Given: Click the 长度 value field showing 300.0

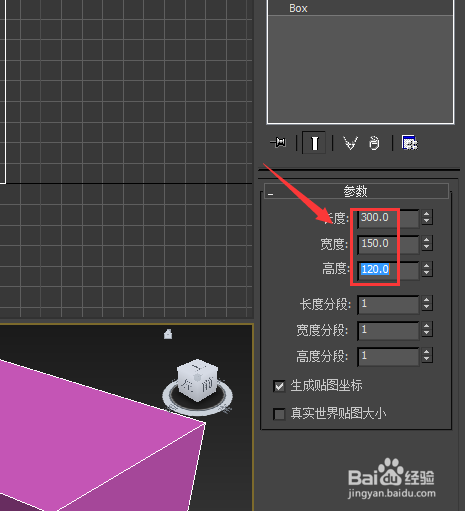Looking at the screenshot, I should (388, 218).
